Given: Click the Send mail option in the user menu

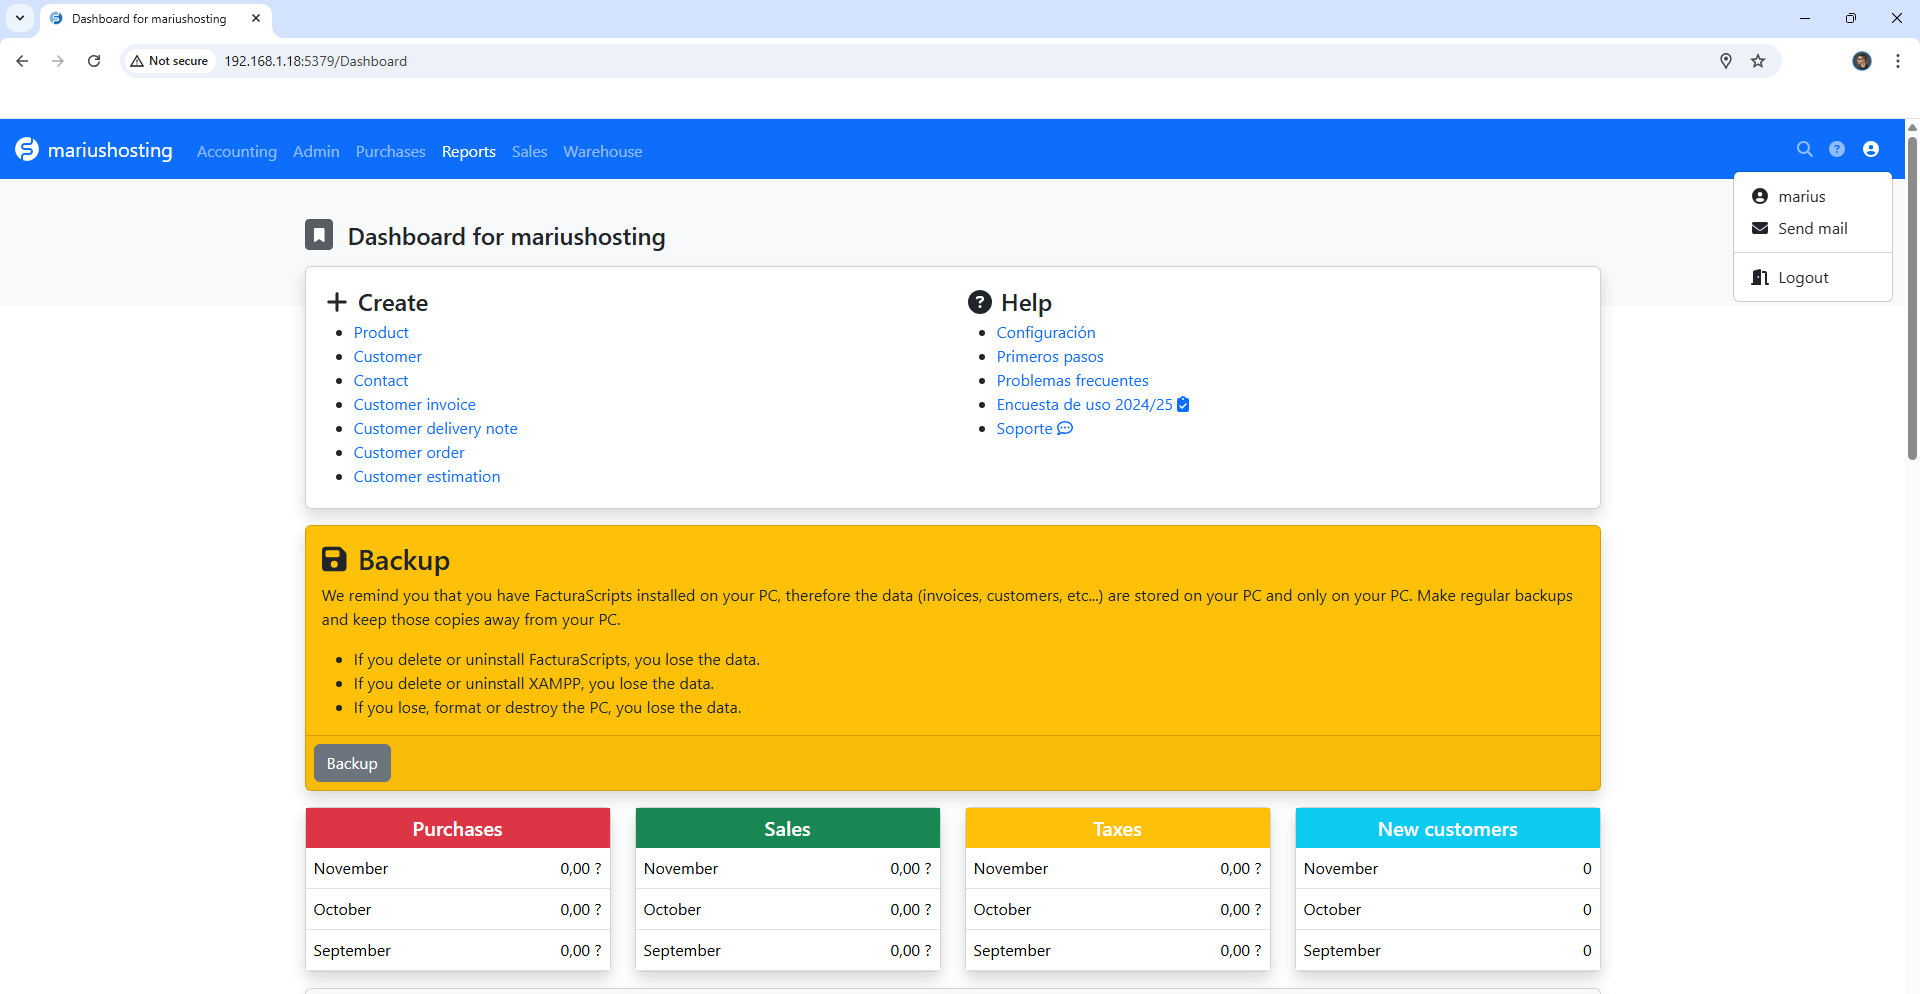Looking at the screenshot, I should 1812,228.
